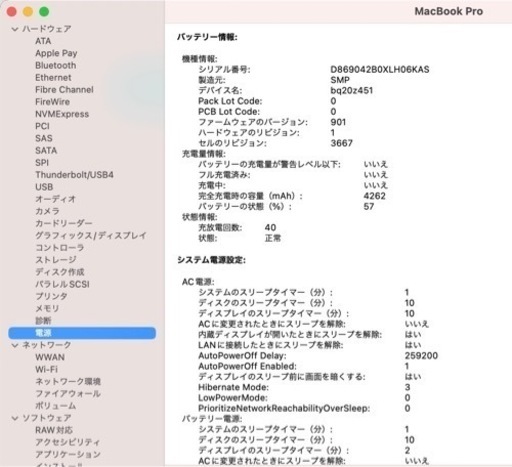The width and height of the screenshot is (512, 467).
Task: Select SAS in the sidebar
Action: point(44,138)
